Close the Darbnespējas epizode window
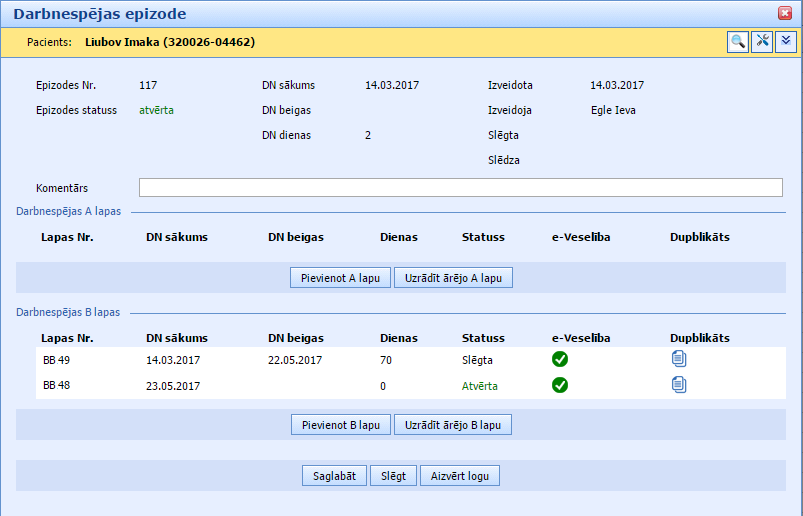This screenshot has height=516, width=803. point(785,13)
